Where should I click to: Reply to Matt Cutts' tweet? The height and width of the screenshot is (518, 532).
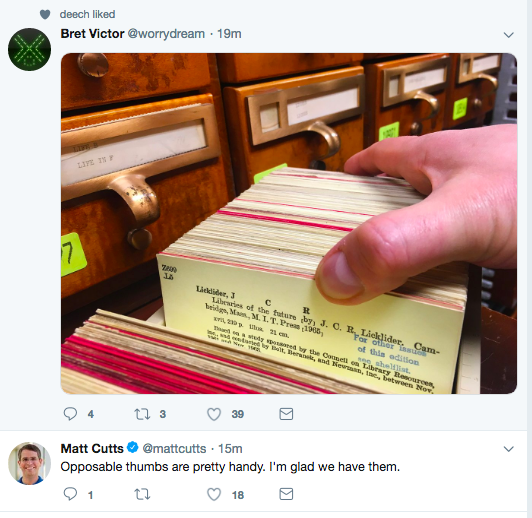pyautogui.click(x=70, y=494)
